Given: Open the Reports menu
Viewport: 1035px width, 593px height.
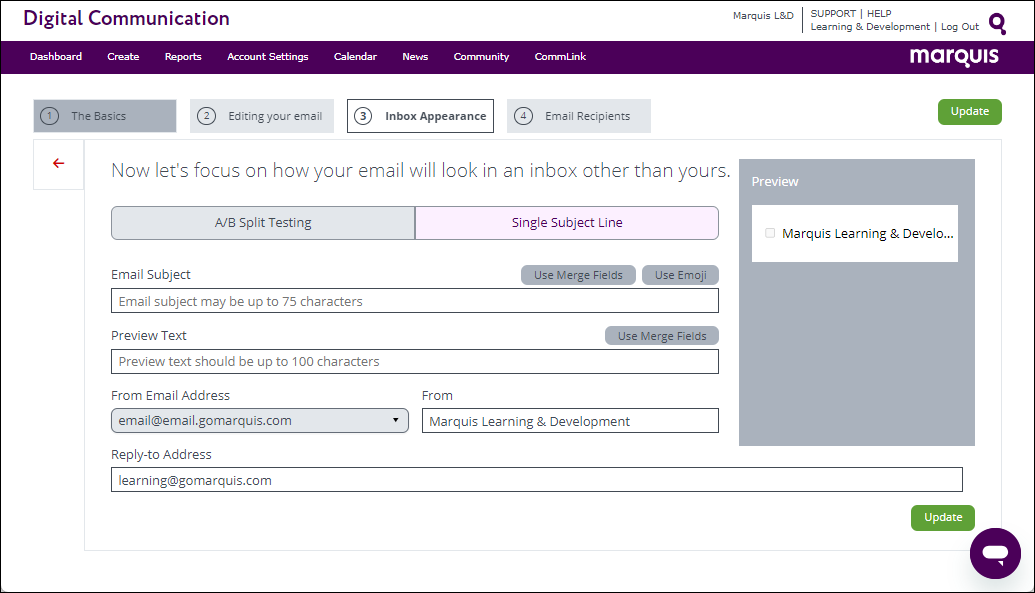Looking at the screenshot, I should click(x=183, y=57).
